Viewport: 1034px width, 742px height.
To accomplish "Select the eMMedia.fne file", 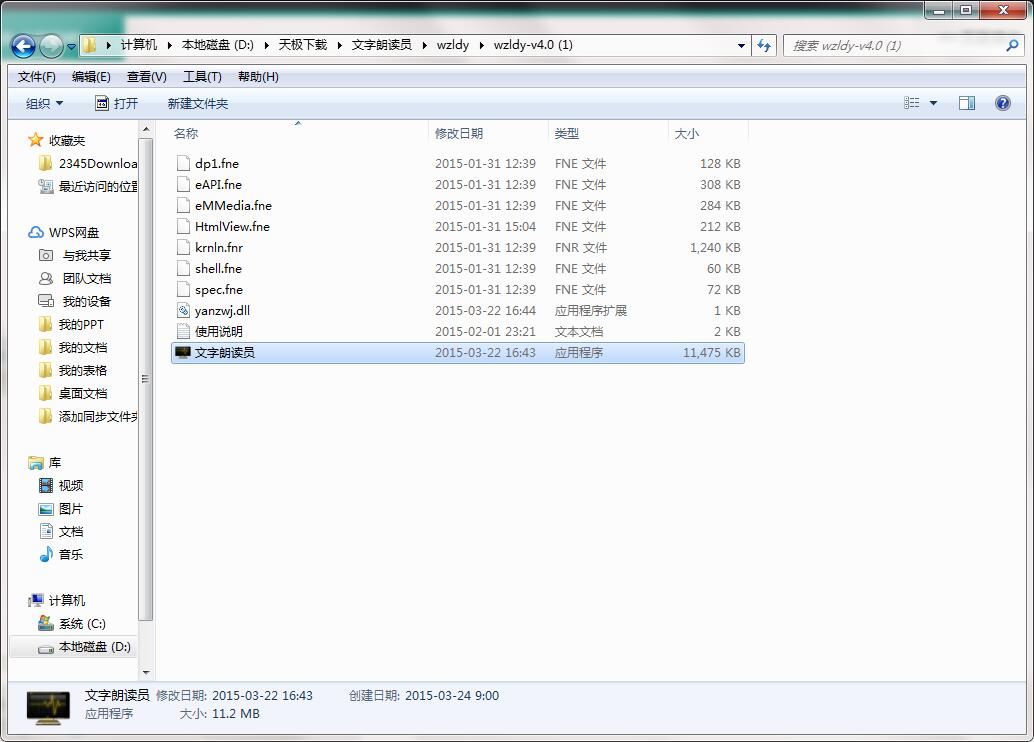I will click(458, 206).
